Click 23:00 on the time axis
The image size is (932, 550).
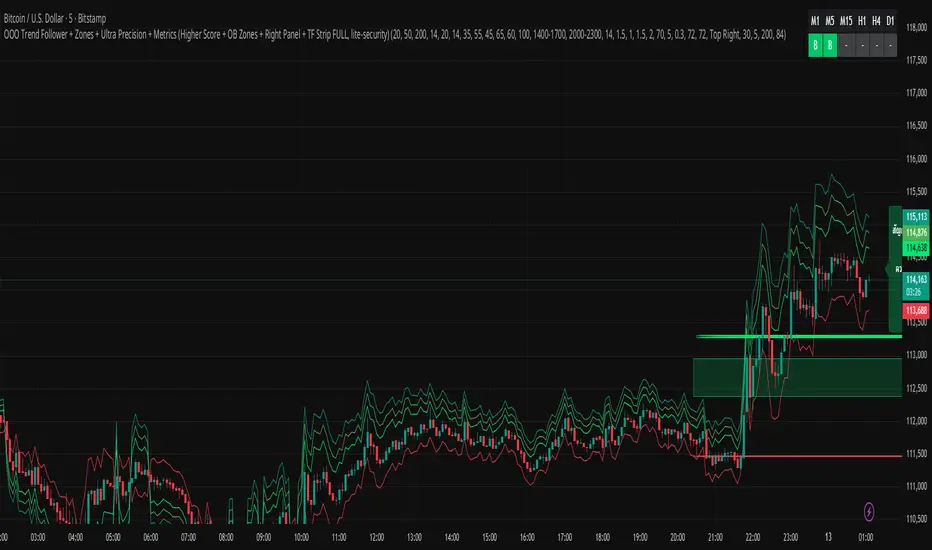click(x=790, y=537)
